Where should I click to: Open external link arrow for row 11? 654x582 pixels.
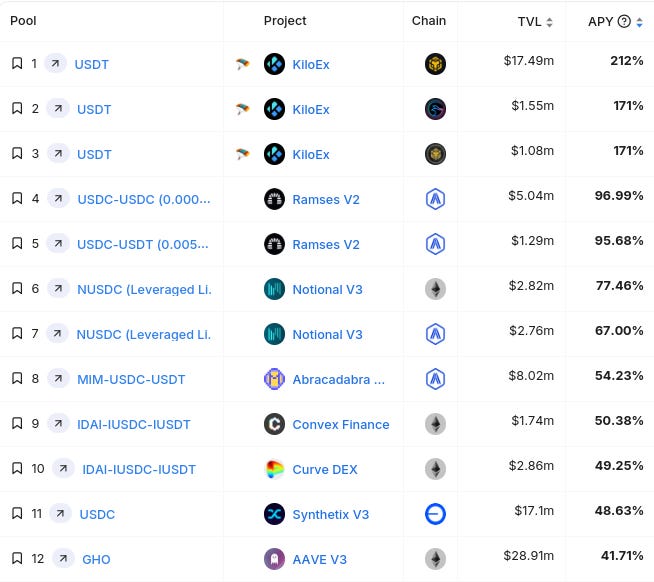tap(60, 513)
